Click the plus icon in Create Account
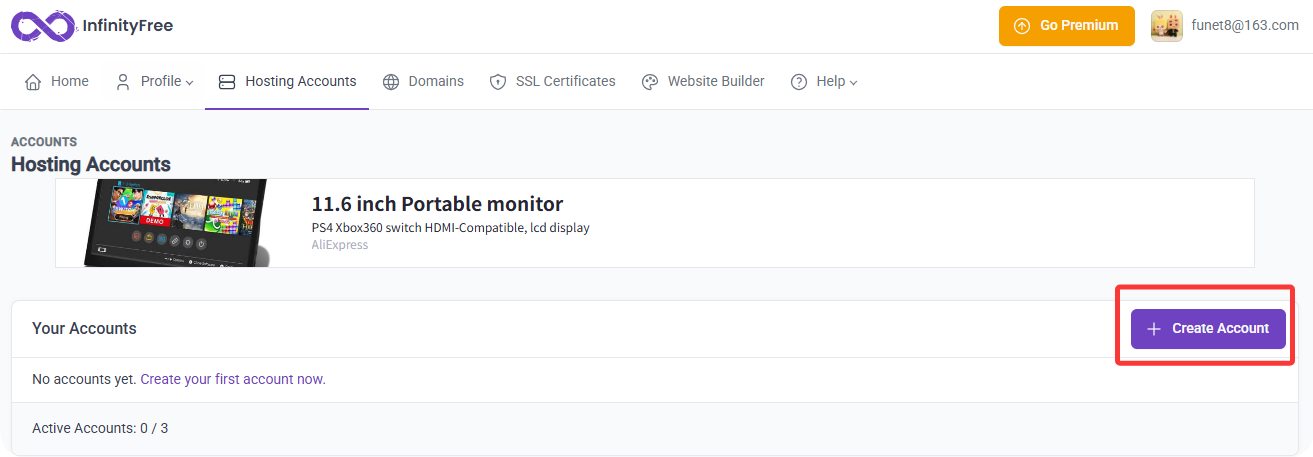This screenshot has height=457, width=1313. pyautogui.click(x=1154, y=329)
